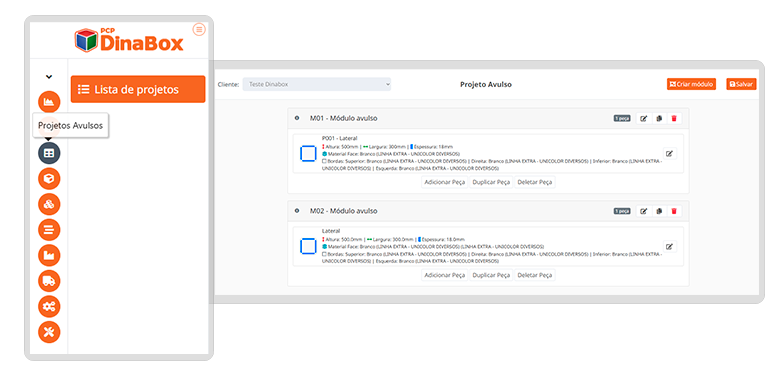
Task: Duplicate module M02 using copy icon
Action: pos(659,211)
